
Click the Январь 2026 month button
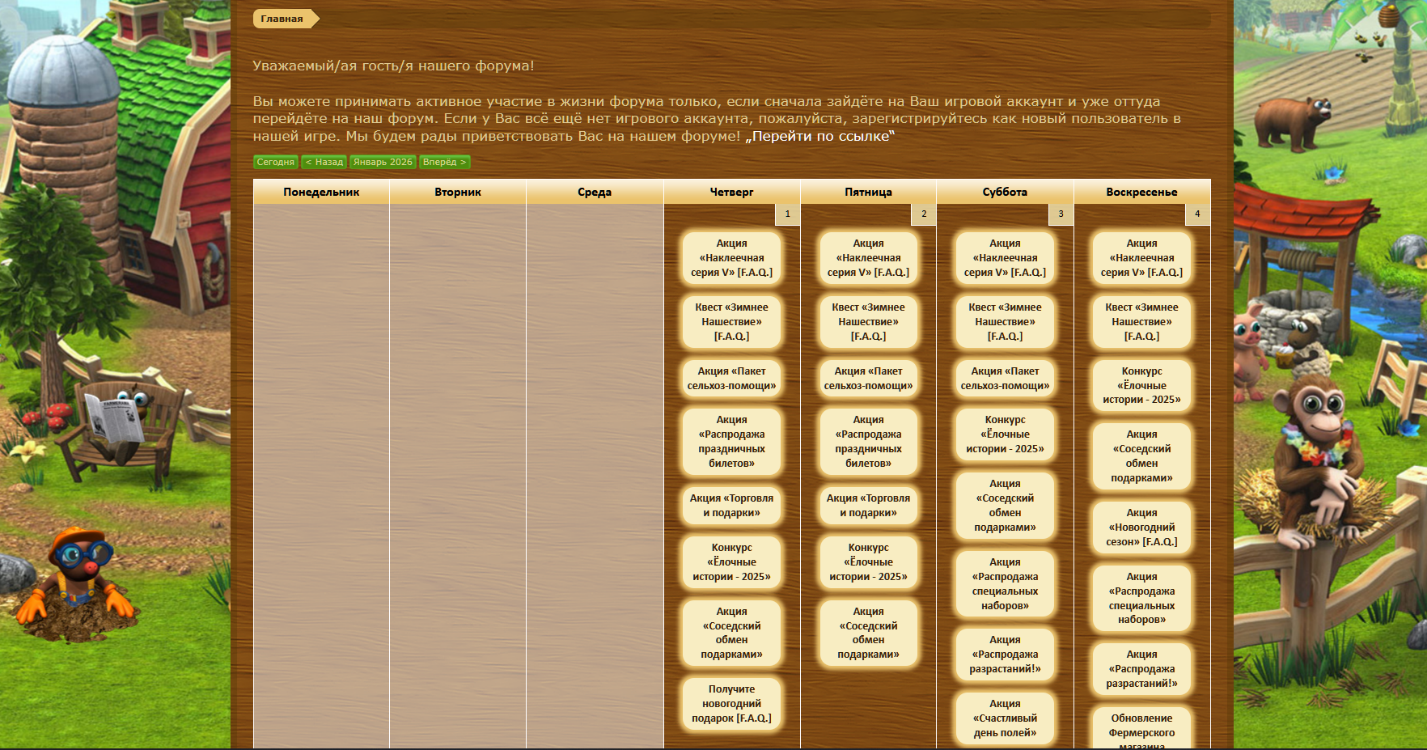point(383,162)
